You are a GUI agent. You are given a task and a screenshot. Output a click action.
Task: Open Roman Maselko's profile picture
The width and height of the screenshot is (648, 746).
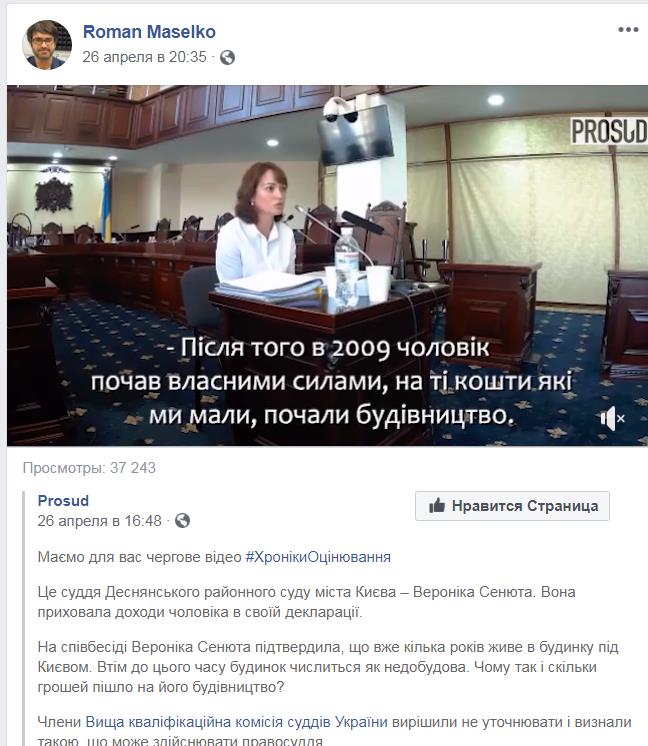[x=47, y=45]
